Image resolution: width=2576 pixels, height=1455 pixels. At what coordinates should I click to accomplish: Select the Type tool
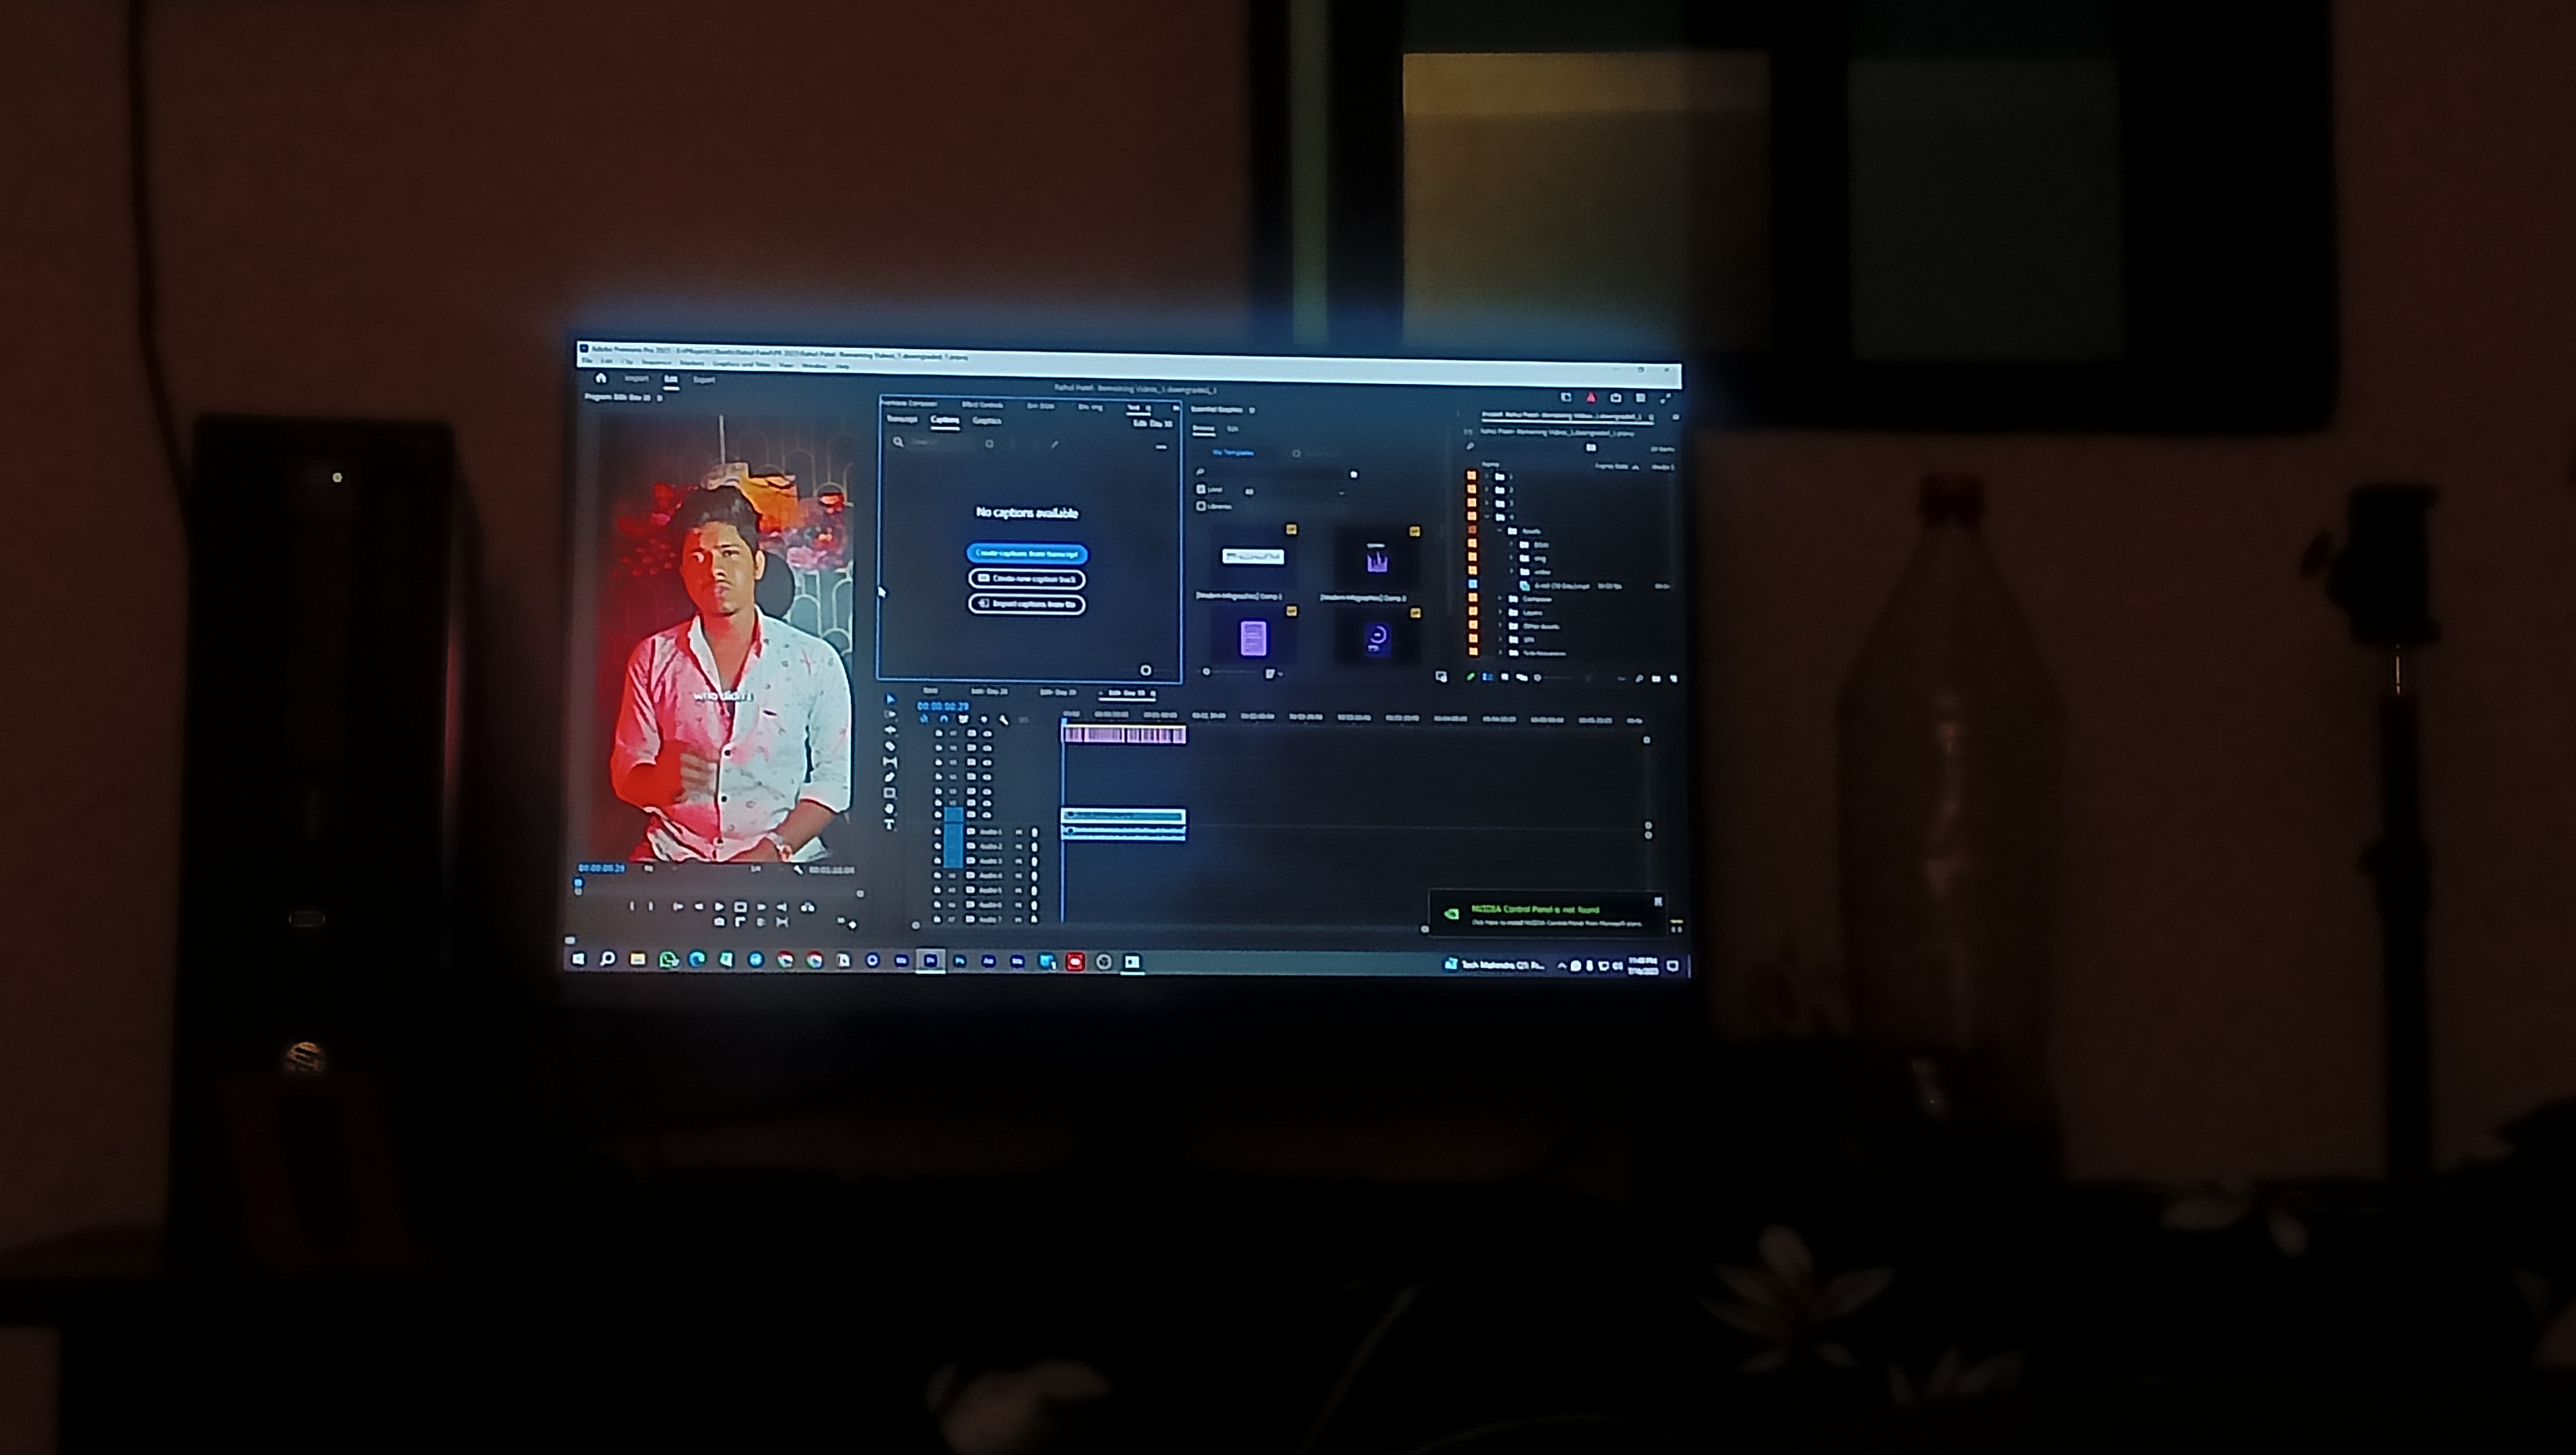890,826
